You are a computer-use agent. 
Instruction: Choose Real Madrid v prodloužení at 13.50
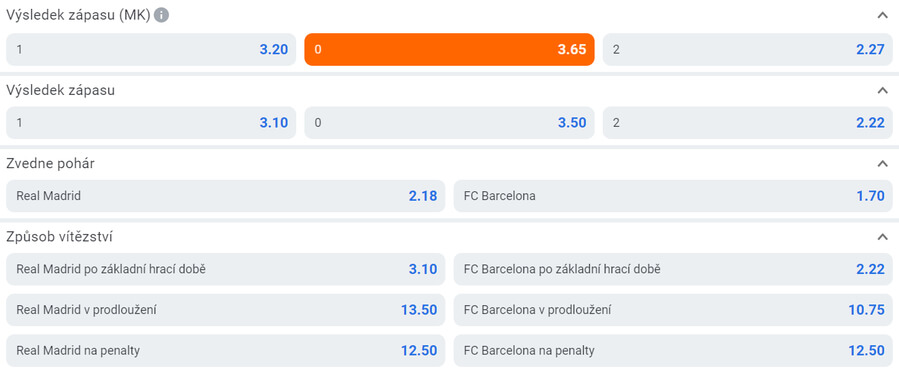coord(226,310)
